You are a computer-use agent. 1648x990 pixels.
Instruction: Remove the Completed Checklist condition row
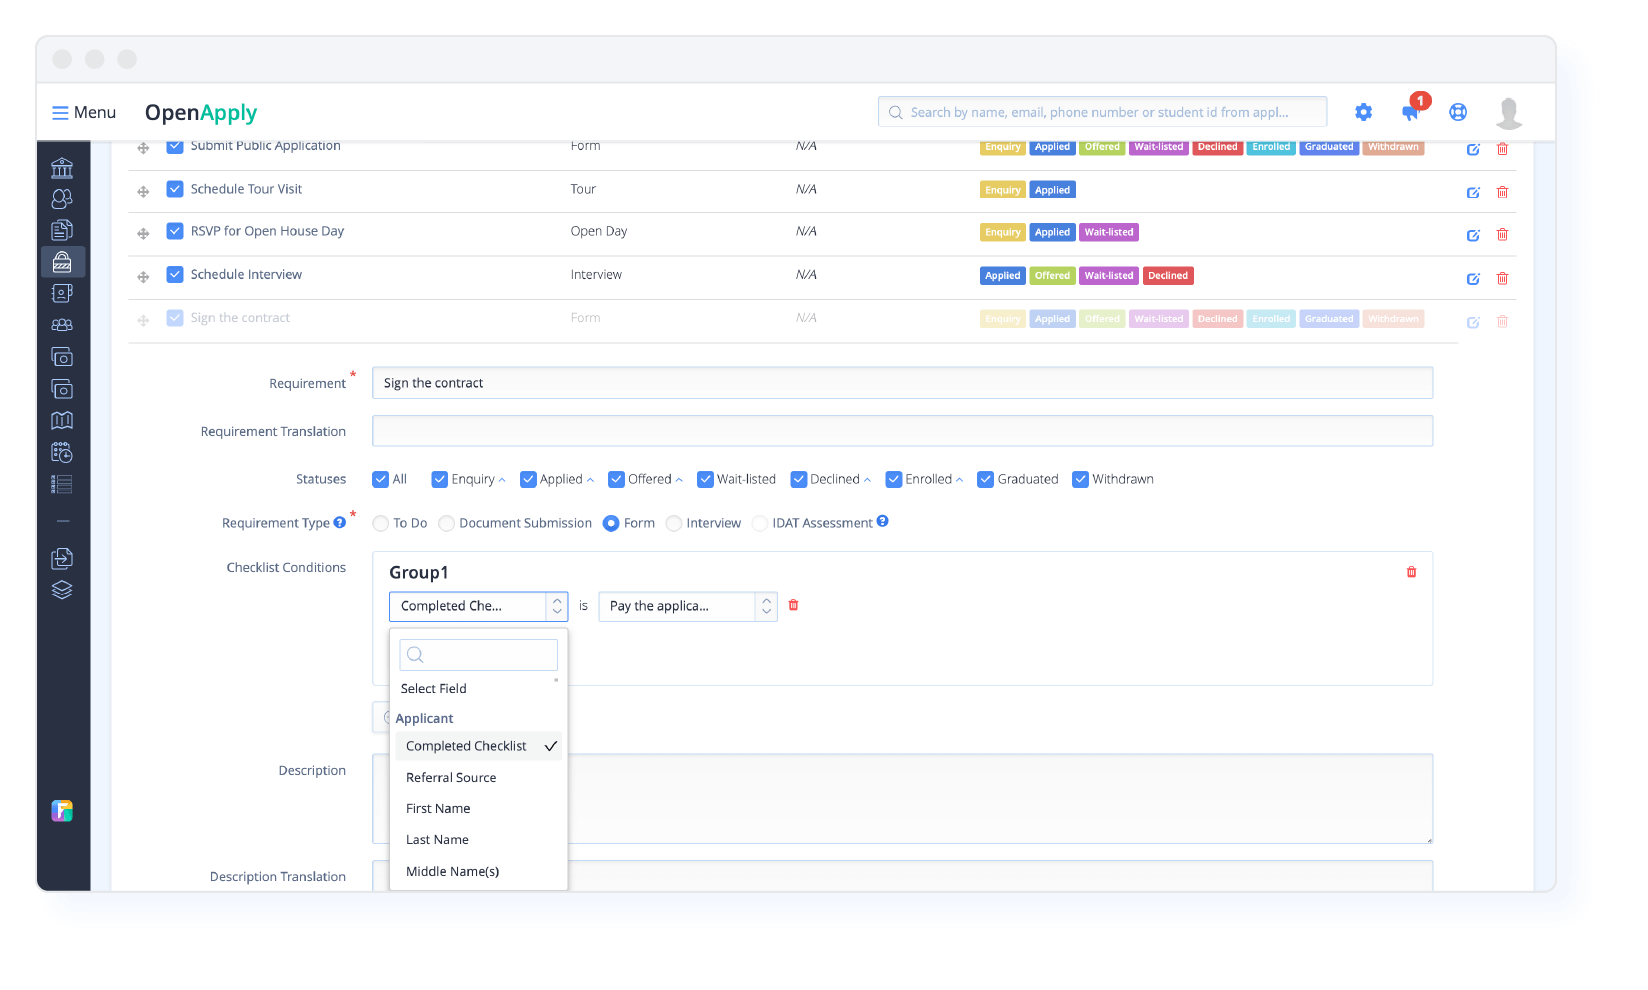(x=793, y=605)
